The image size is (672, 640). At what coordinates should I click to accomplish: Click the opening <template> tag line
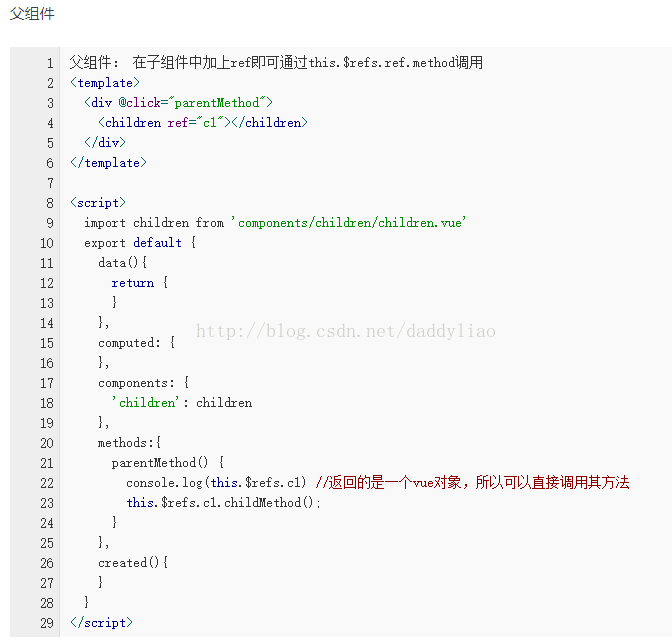[105, 83]
